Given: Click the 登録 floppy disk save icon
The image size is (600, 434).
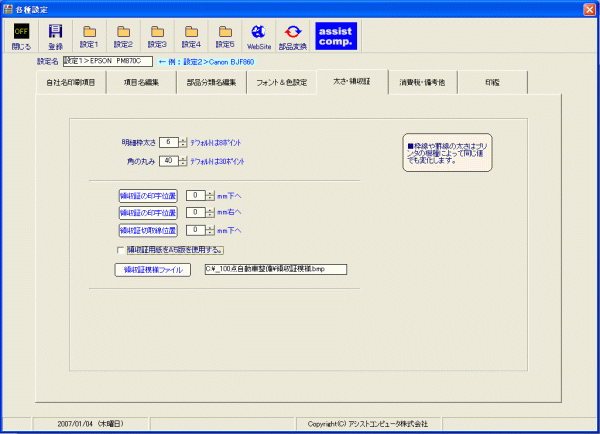Looking at the screenshot, I should (55, 36).
